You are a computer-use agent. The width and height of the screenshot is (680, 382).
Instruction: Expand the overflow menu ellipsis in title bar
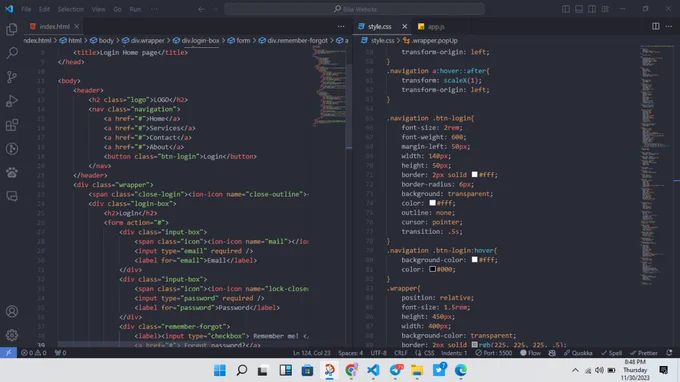coord(154,9)
